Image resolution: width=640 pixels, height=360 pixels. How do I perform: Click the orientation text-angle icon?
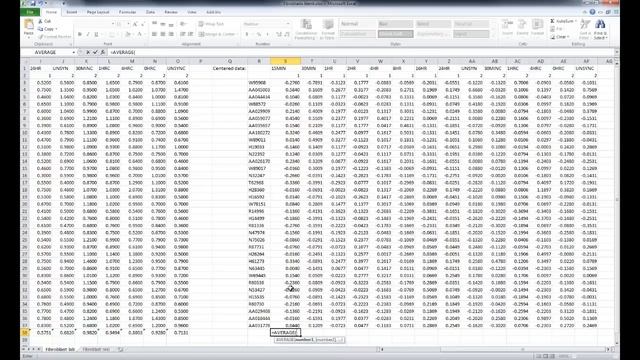click(183, 24)
